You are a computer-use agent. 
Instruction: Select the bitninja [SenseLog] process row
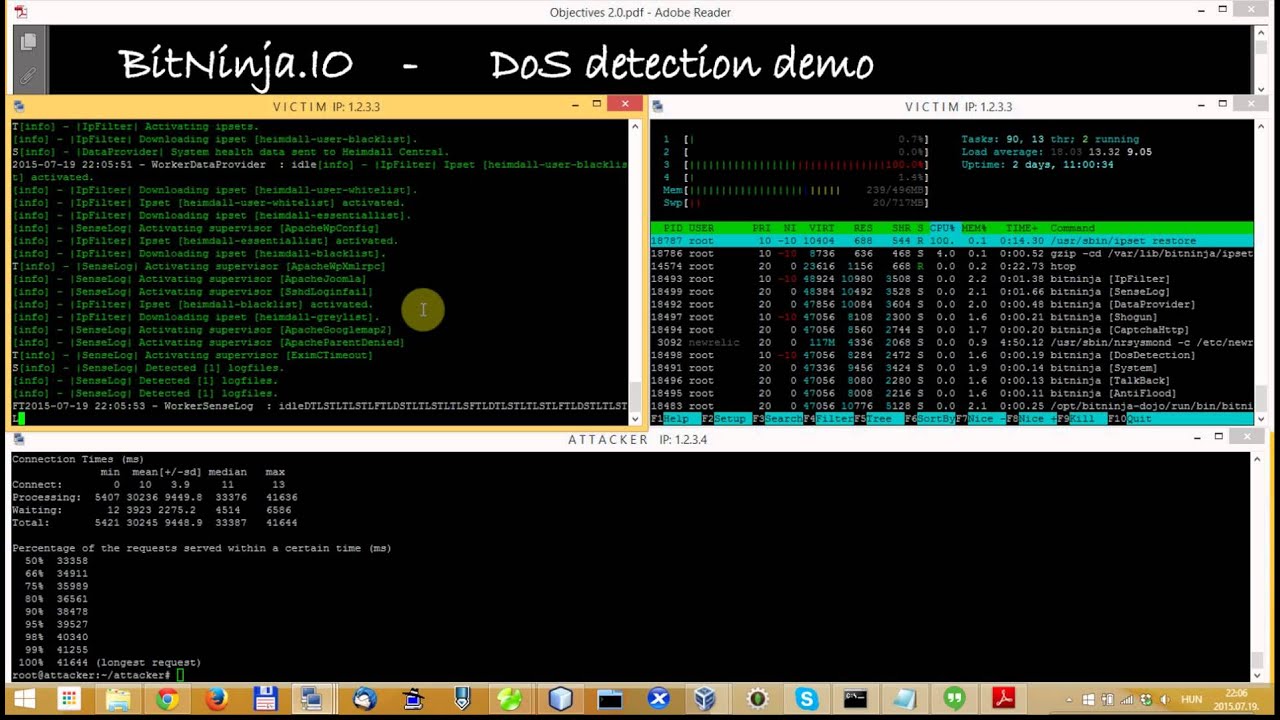[952, 292]
